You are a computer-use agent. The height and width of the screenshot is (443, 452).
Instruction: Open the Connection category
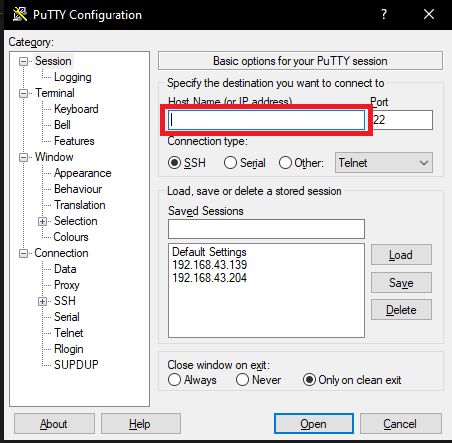(x=61, y=253)
